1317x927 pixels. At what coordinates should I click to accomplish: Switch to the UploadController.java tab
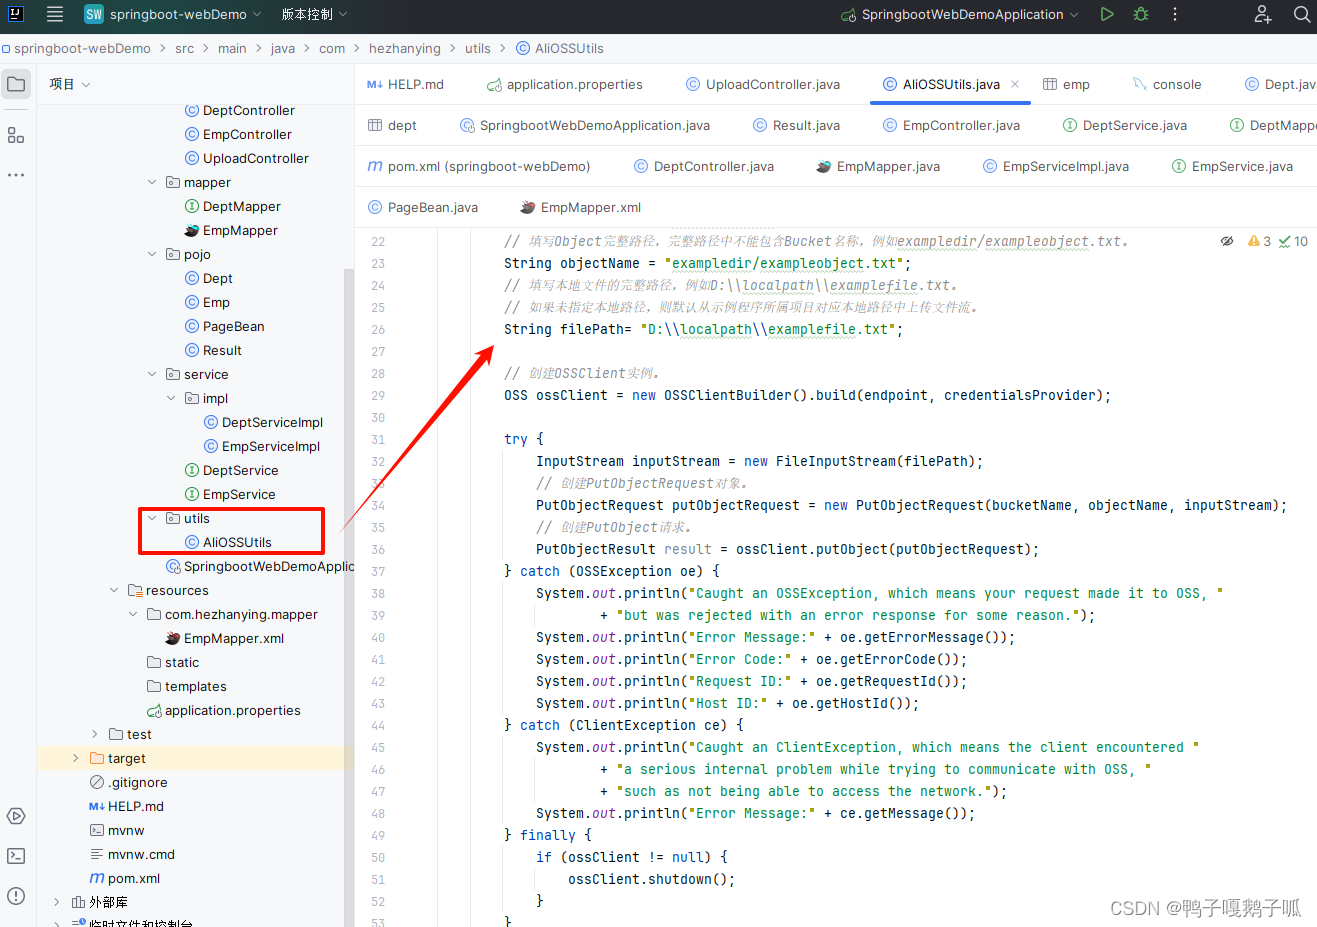point(763,84)
